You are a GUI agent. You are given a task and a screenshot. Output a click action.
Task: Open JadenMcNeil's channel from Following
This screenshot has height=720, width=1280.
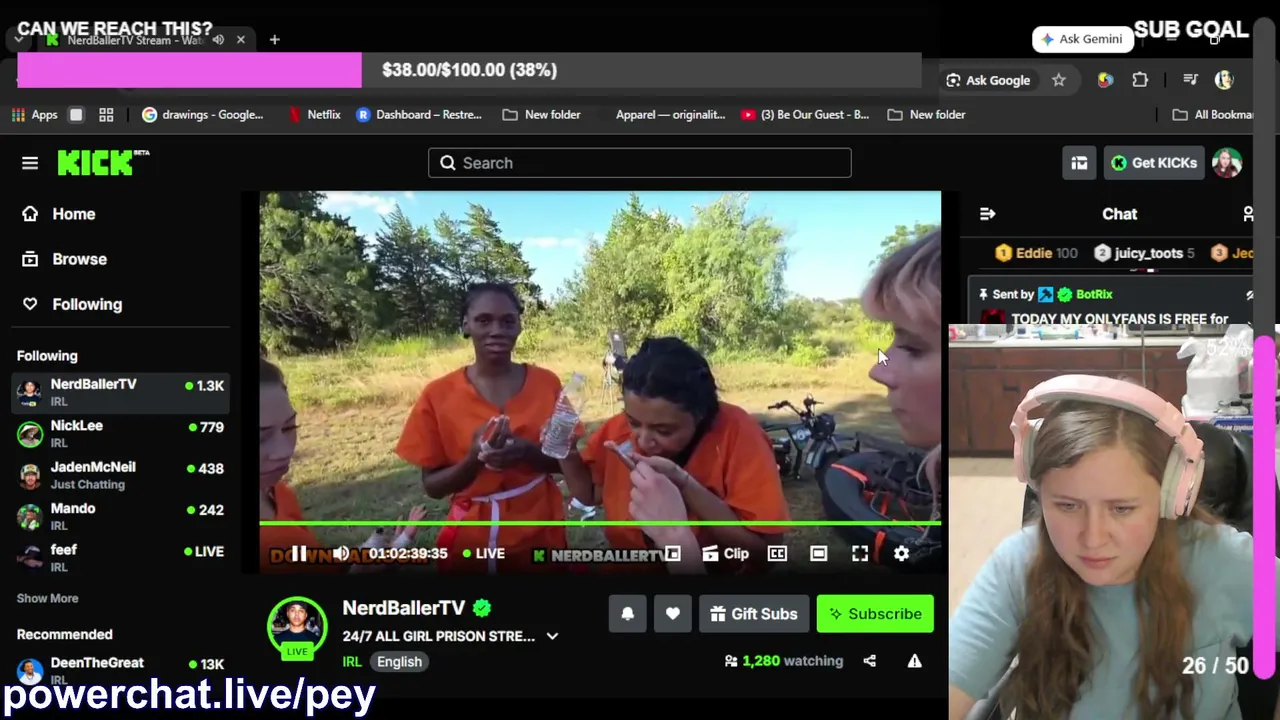(x=120, y=475)
